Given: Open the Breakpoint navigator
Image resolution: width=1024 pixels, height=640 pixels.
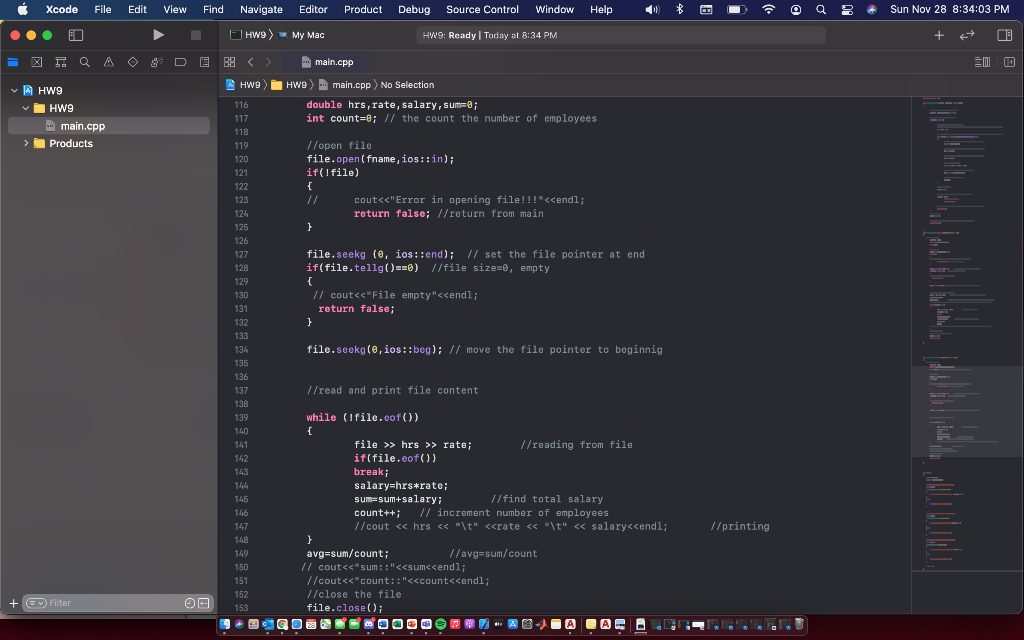Looking at the screenshot, I should click(180, 62).
